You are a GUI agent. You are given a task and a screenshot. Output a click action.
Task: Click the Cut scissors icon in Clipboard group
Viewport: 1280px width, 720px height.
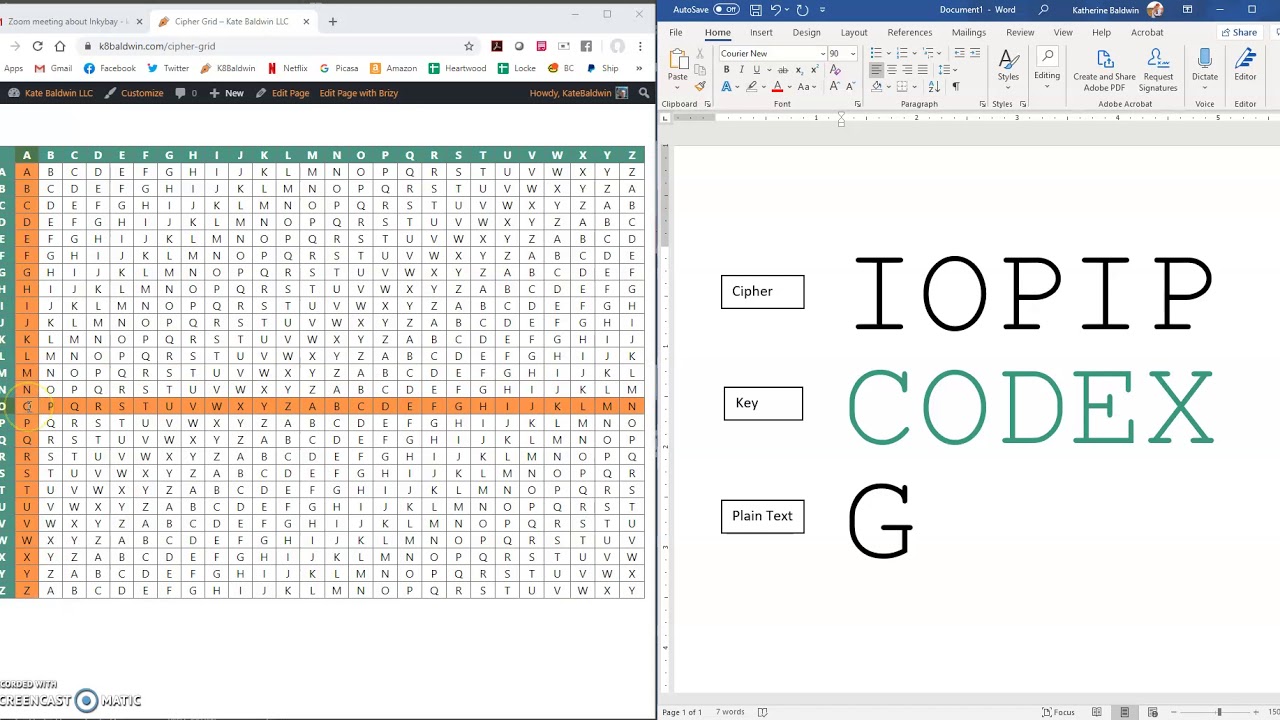(700, 54)
